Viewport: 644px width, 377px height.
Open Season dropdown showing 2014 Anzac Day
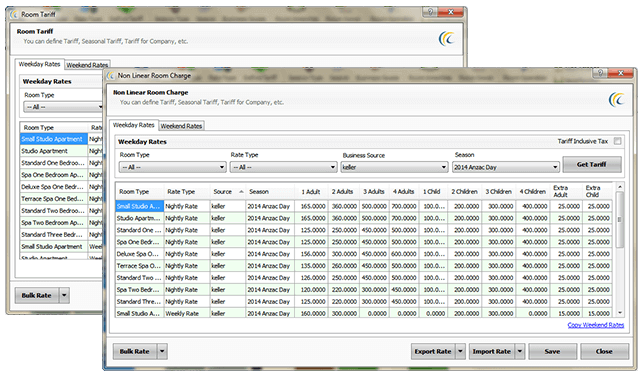click(506, 167)
